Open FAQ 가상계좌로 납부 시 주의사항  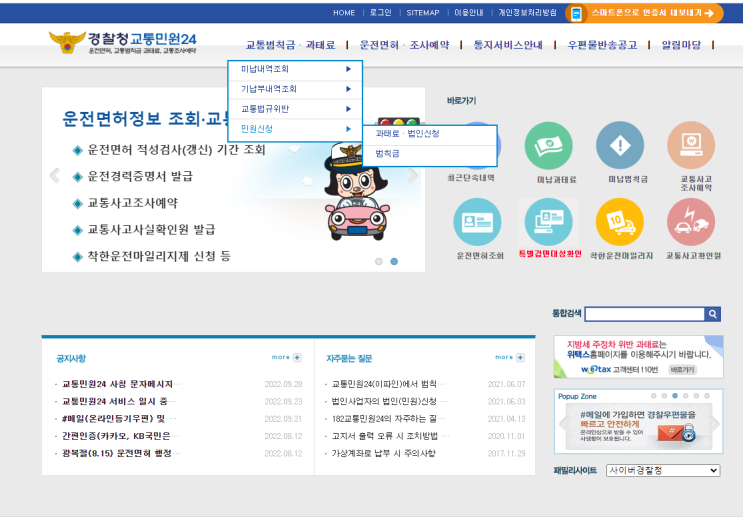click(x=383, y=454)
